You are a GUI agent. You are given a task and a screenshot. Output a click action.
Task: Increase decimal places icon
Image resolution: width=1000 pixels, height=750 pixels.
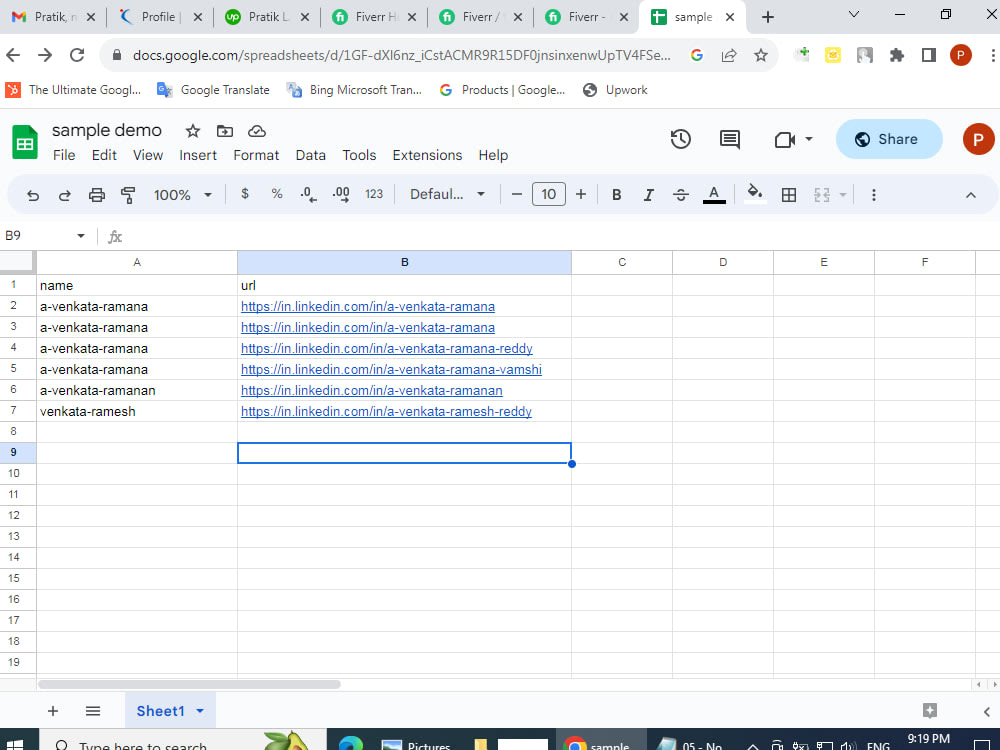click(341, 195)
